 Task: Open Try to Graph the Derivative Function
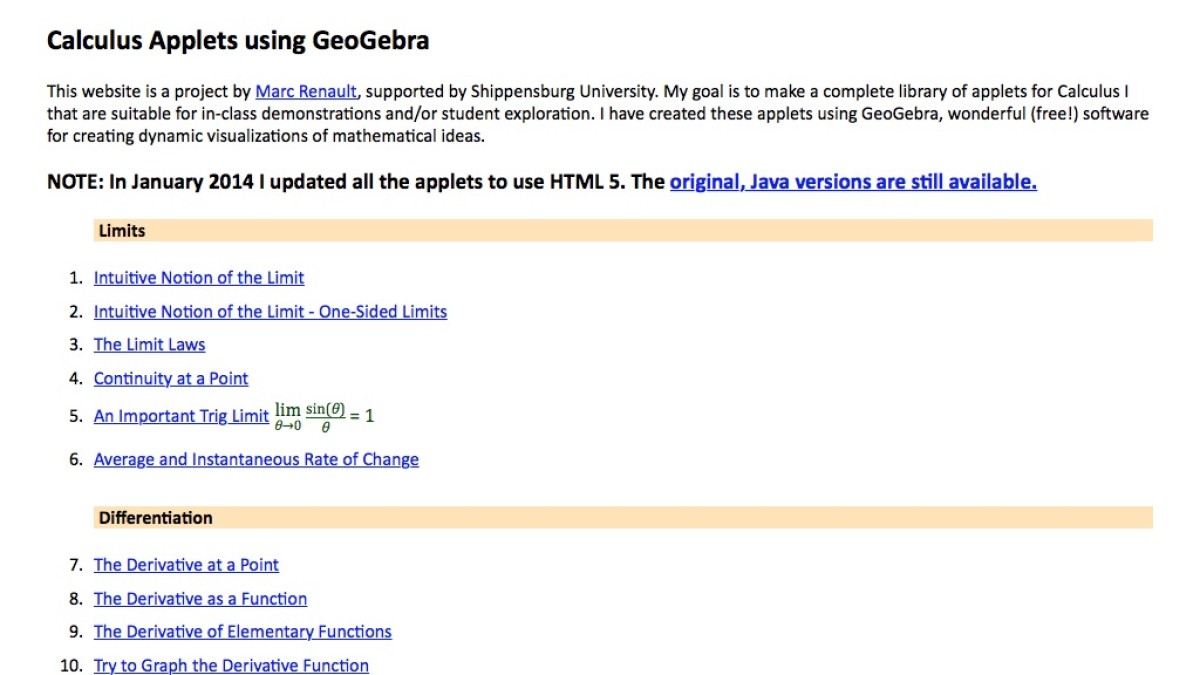pos(230,664)
